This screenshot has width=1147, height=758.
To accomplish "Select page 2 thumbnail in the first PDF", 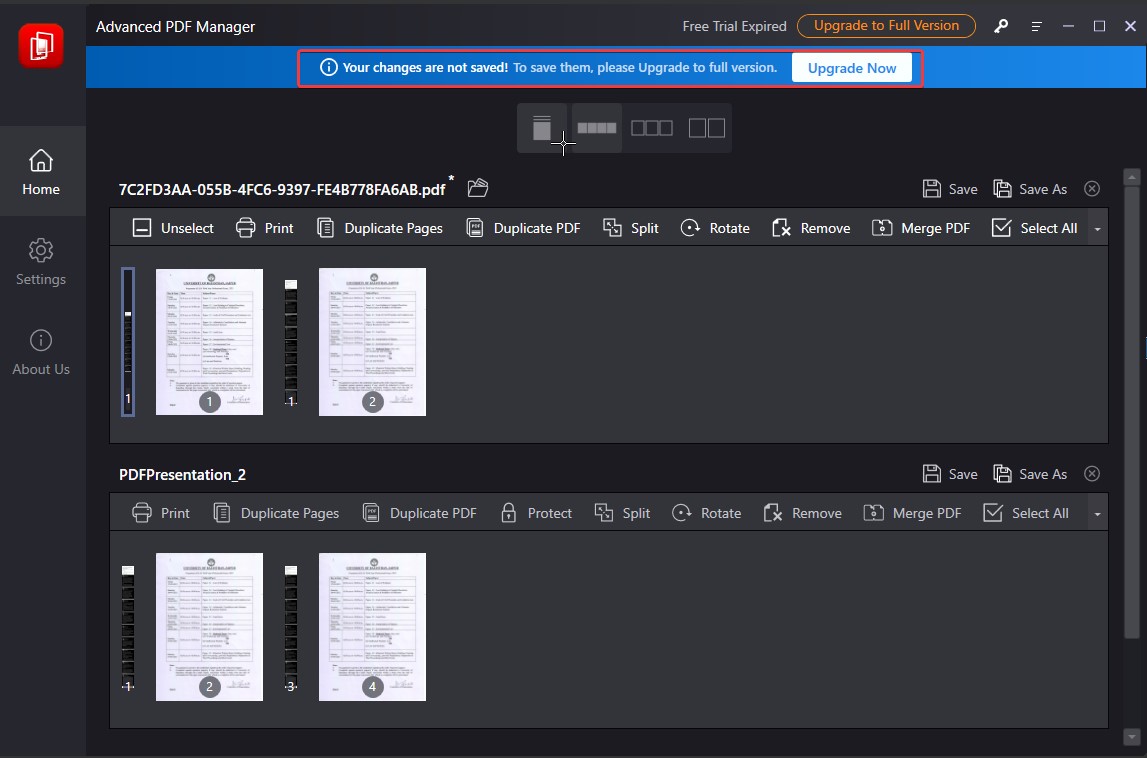I will 372,341.
